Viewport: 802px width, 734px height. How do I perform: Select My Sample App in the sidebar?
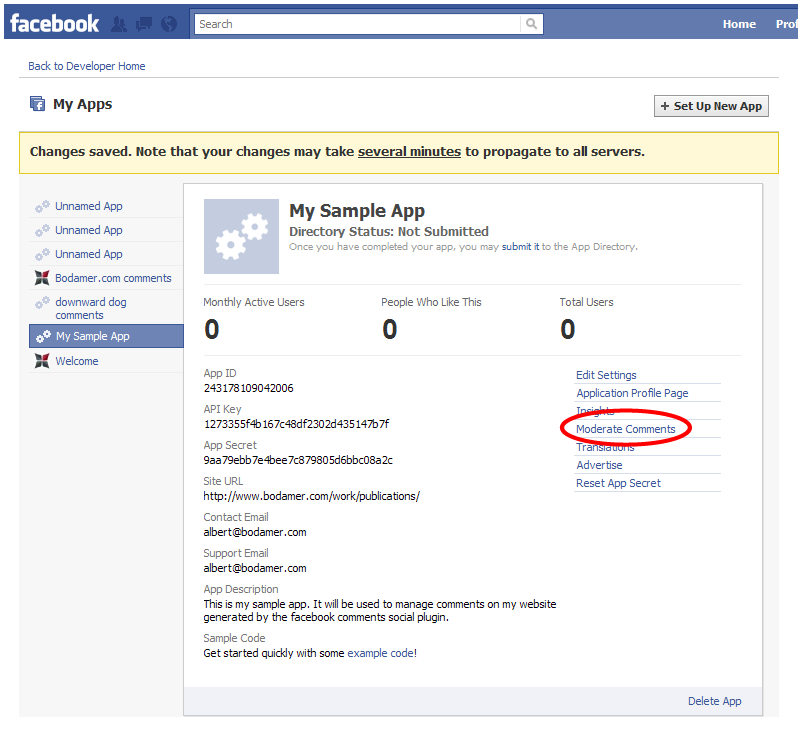[106, 336]
